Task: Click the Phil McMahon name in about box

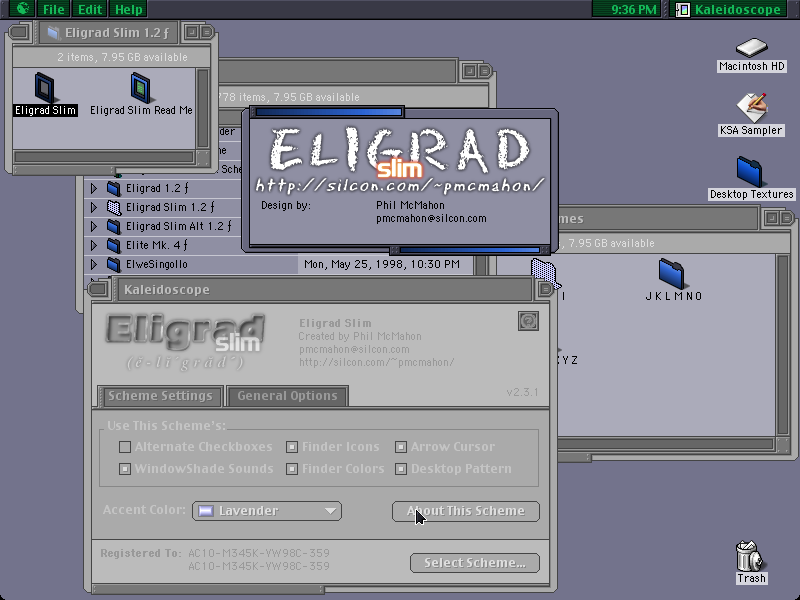Action: click(410, 205)
